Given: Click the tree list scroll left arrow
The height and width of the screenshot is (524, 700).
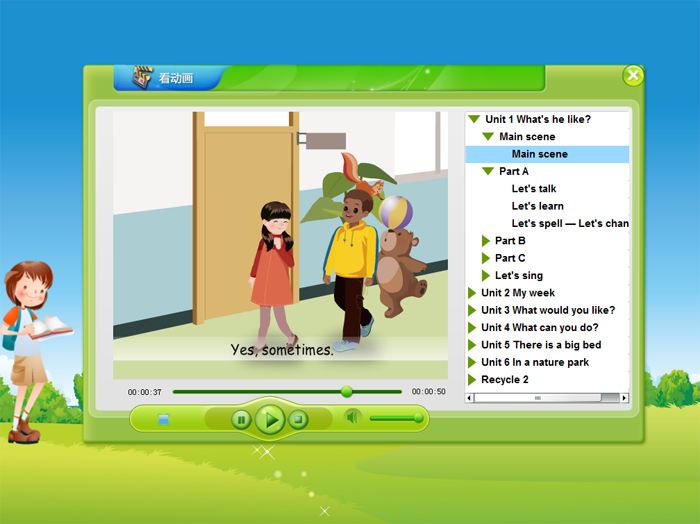Looking at the screenshot, I should coord(469,398).
